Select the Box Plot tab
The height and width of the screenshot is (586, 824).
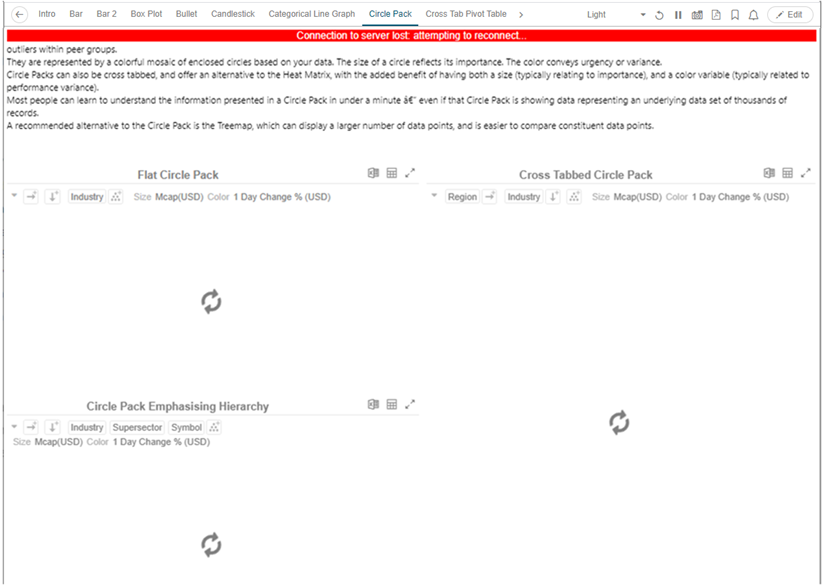[x=147, y=14]
